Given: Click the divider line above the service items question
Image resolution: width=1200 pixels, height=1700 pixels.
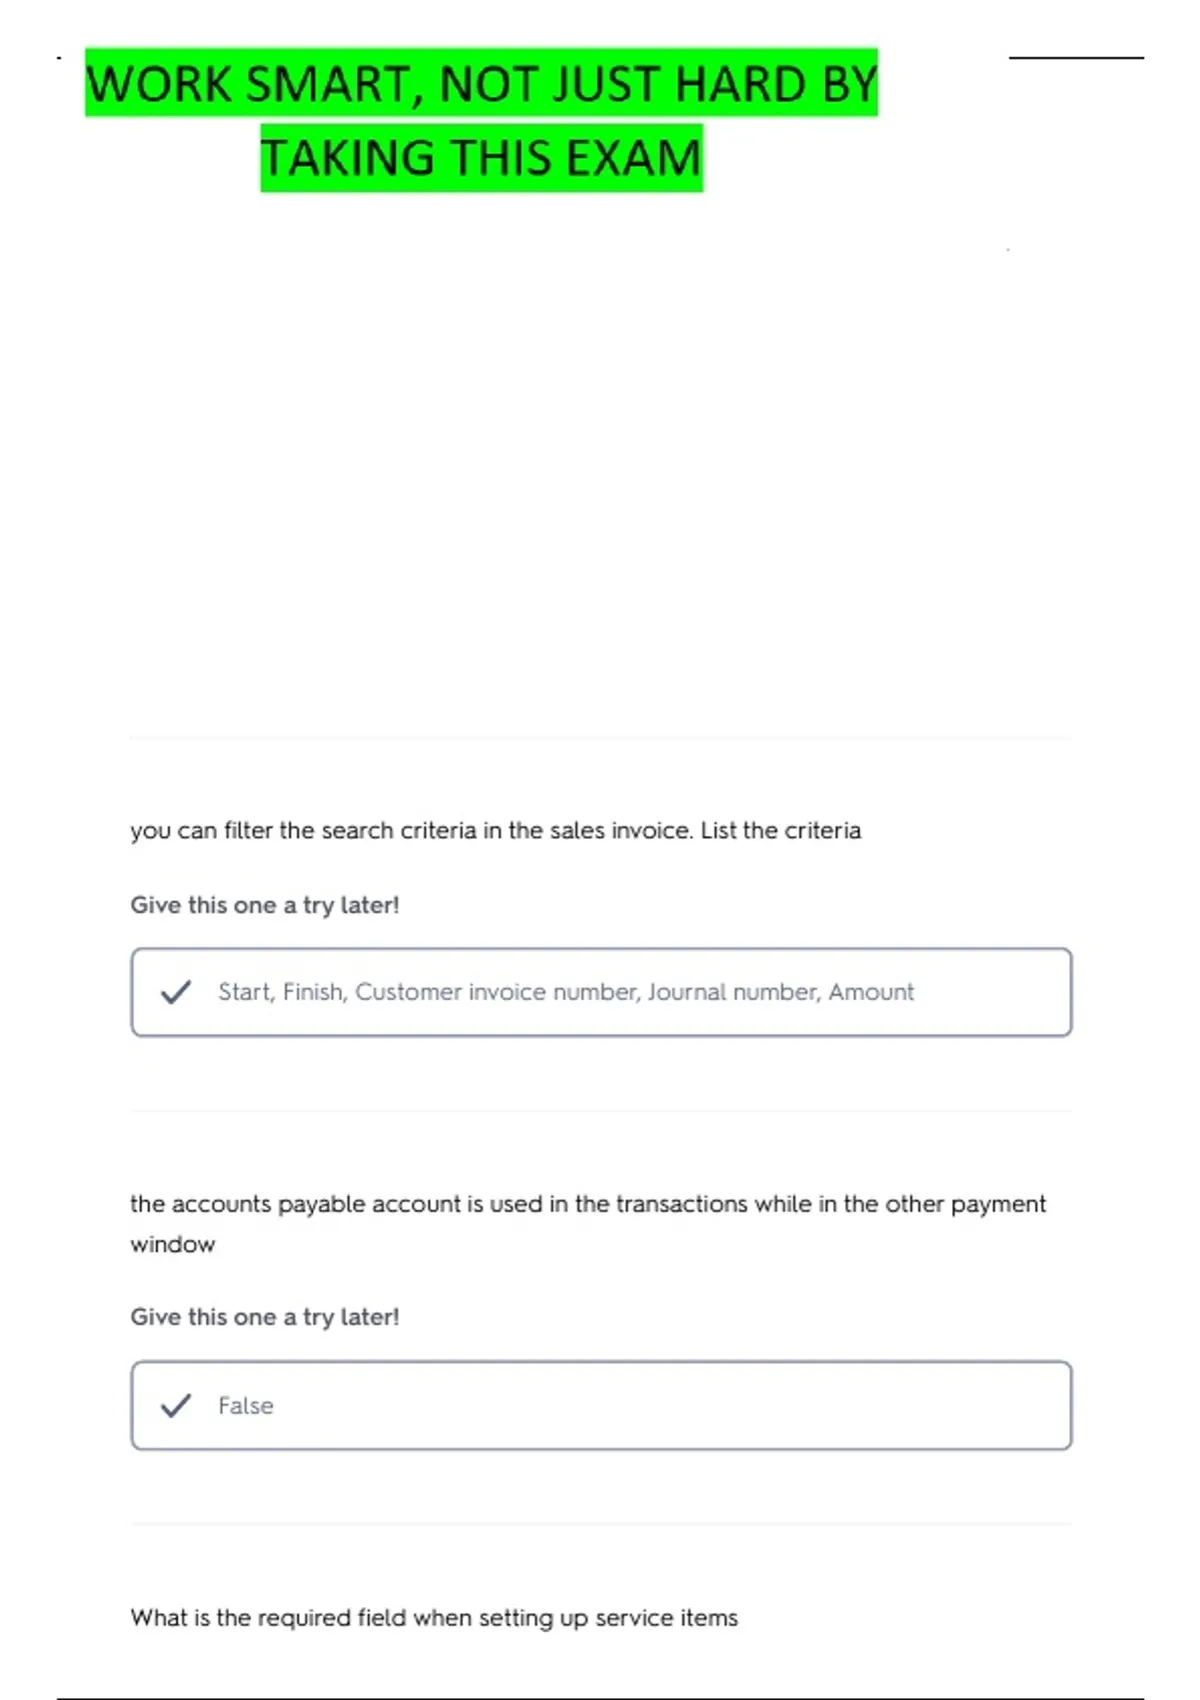Looking at the screenshot, I should point(601,1523).
